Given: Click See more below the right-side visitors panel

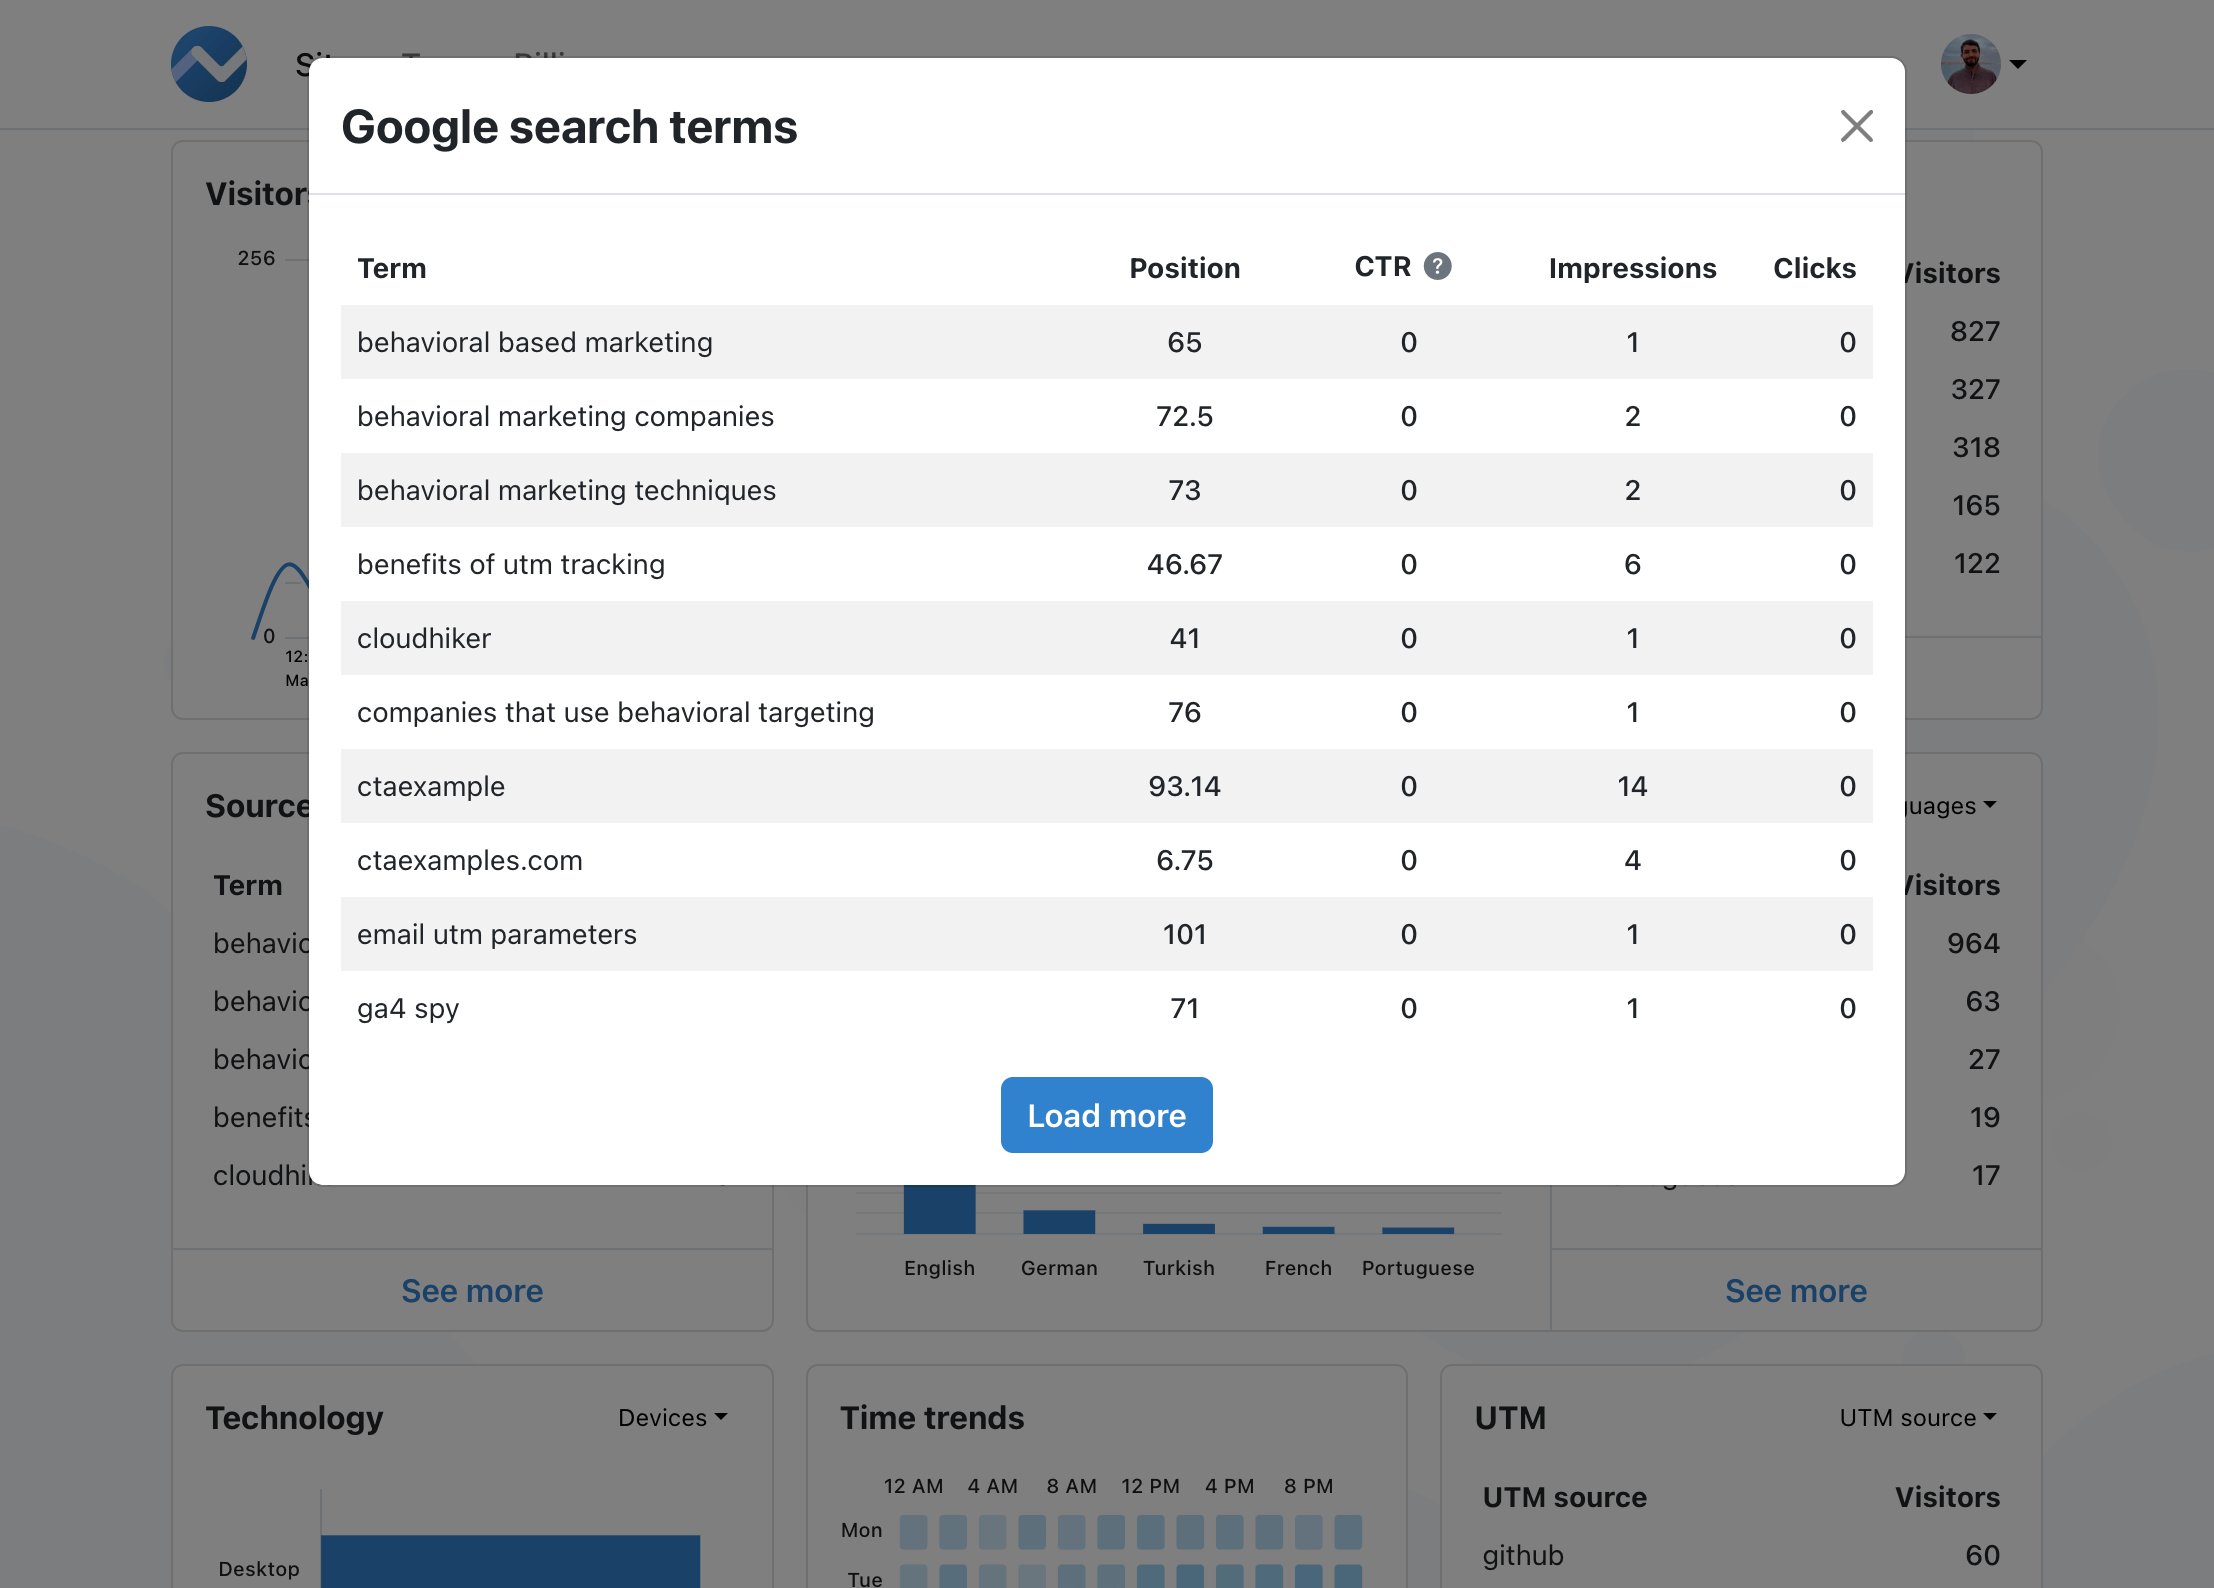Looking at the screenshot, I should pos(1796,1290).
